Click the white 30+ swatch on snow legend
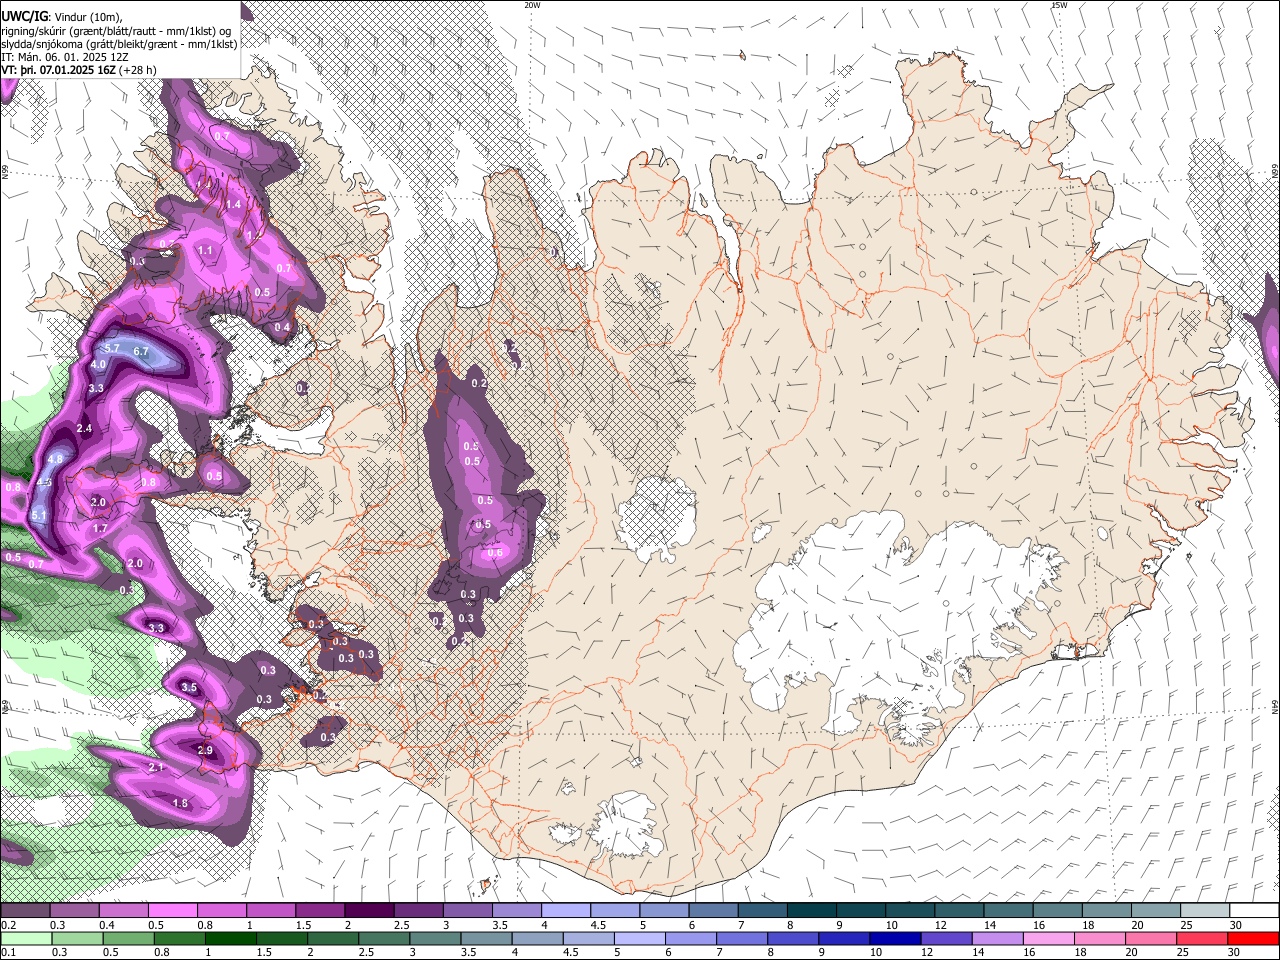 (x=1254, y=911)
